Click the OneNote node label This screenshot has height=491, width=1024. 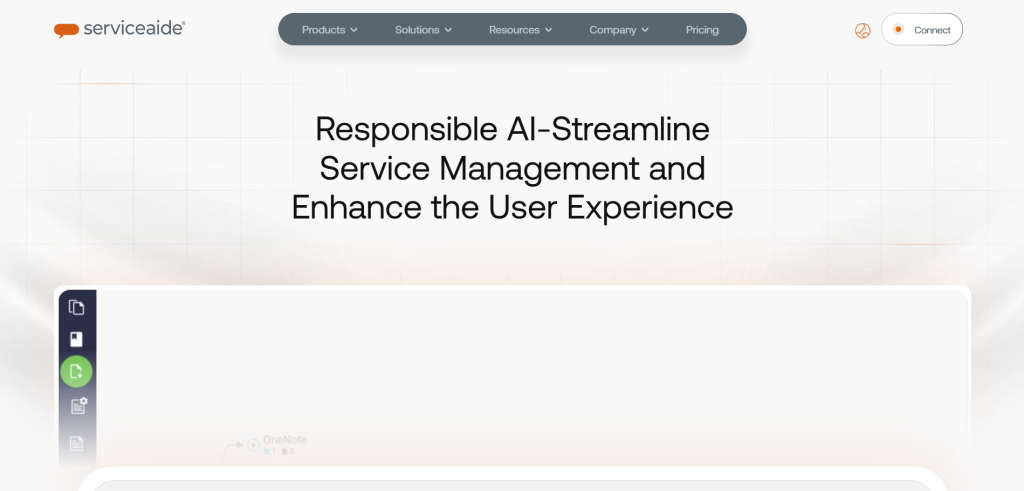pyautogui.click(x=285, y=439)
